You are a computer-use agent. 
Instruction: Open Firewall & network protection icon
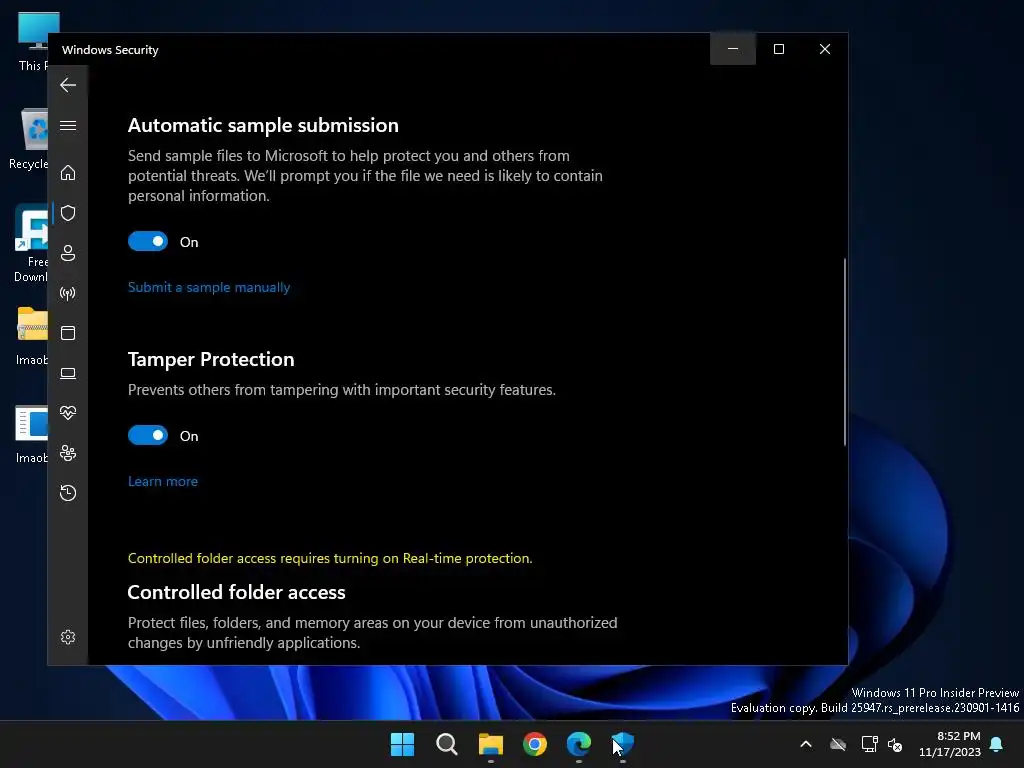pyautogui.click(x=68, y=293)
